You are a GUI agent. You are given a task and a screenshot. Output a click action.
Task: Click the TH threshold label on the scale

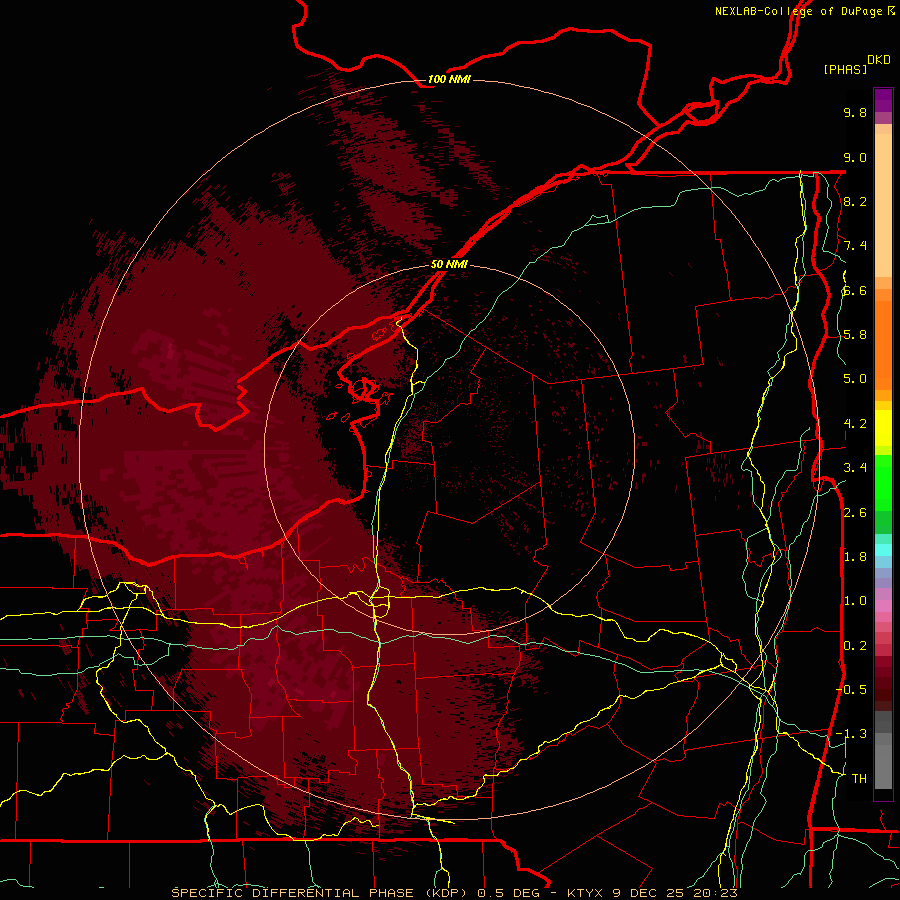[859, 778]
